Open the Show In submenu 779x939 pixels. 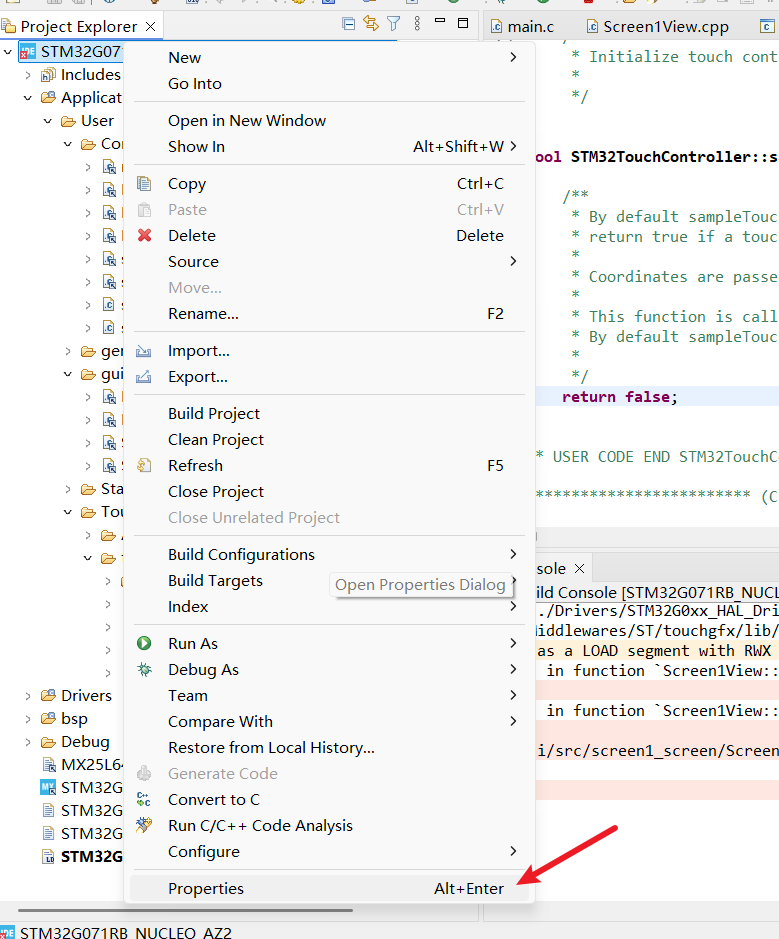point(329,147)
